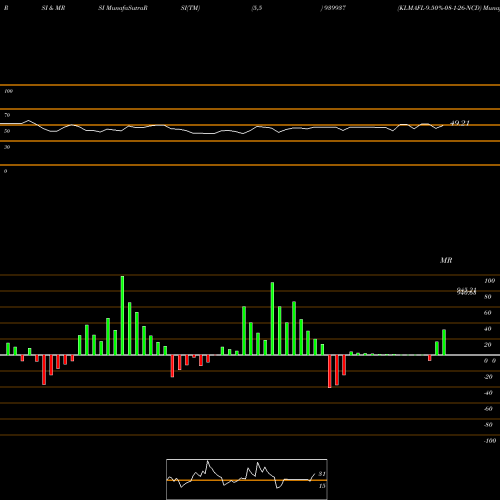This screenshot has height=500, width=500.
Task: Click the MR axis label 20
Action: click(x=488, y=345)
